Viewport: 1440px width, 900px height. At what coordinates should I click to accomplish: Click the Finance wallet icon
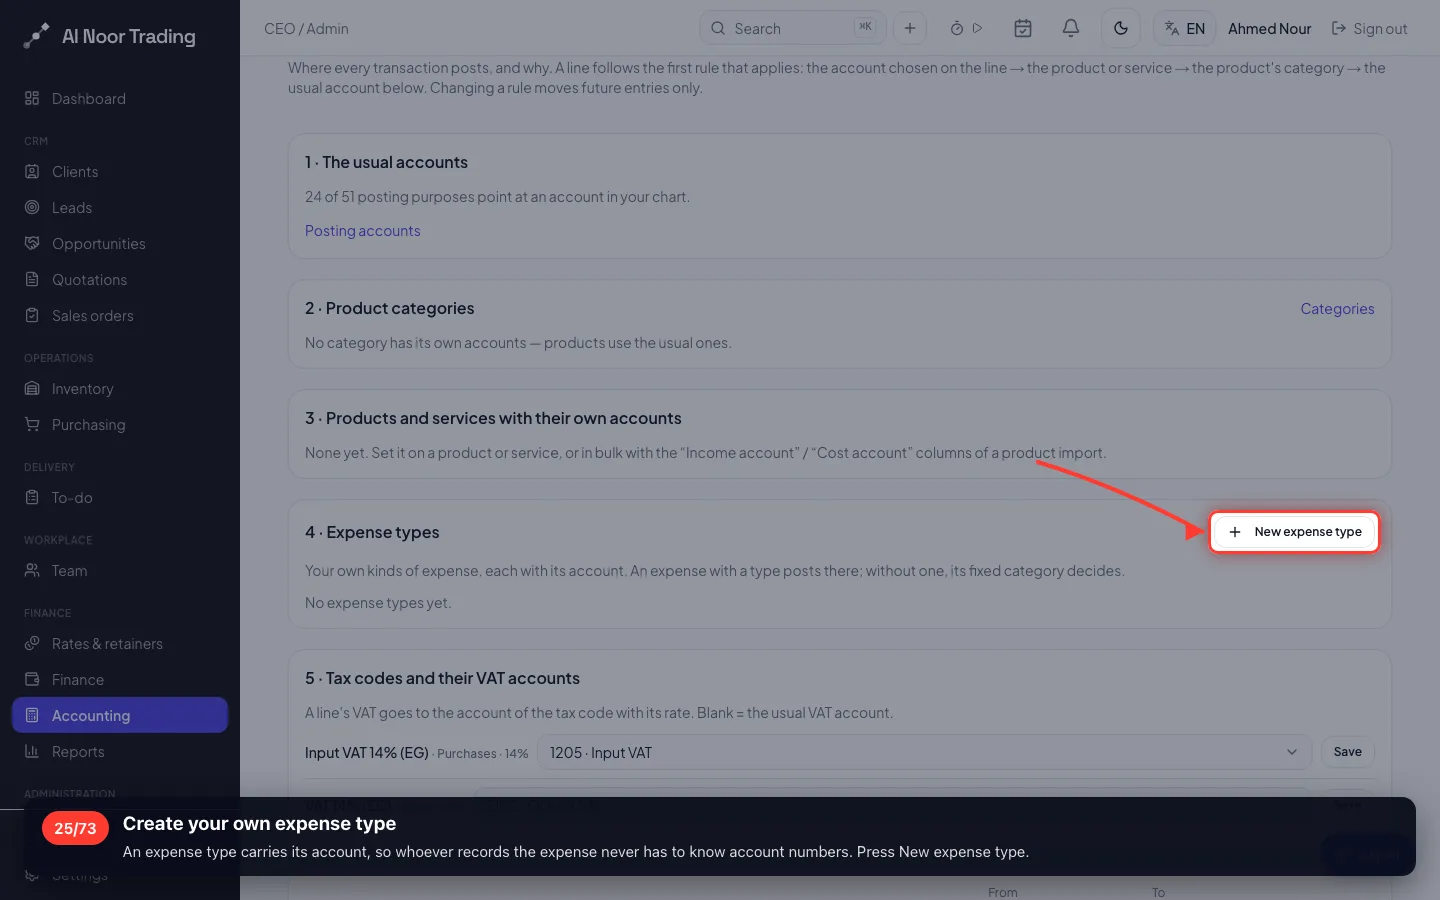(32, 679)
